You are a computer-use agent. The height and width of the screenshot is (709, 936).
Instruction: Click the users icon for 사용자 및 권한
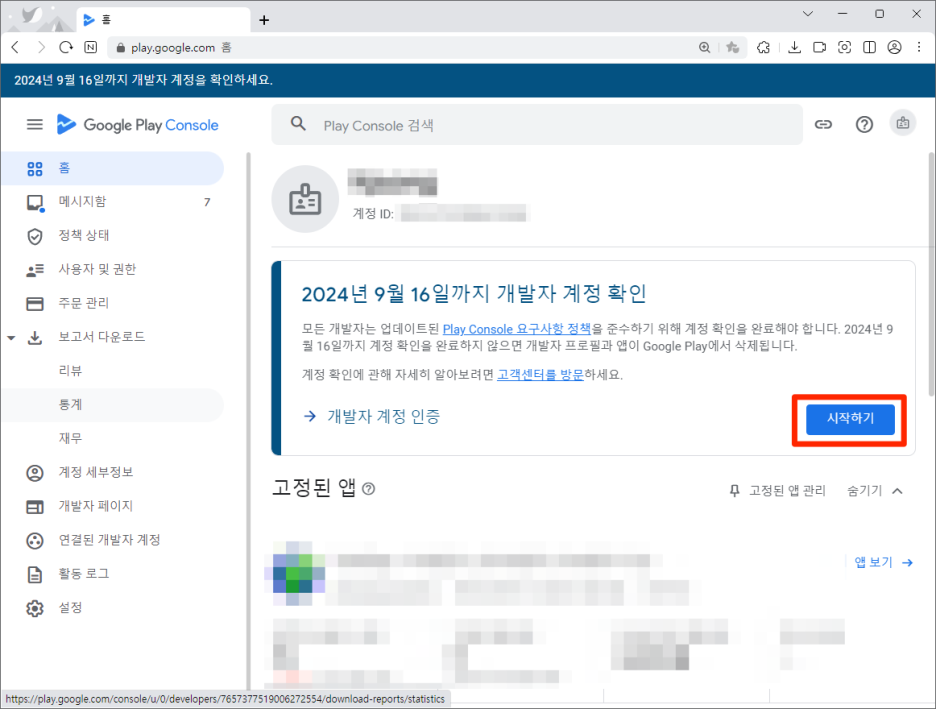click(x=35, y=270)
